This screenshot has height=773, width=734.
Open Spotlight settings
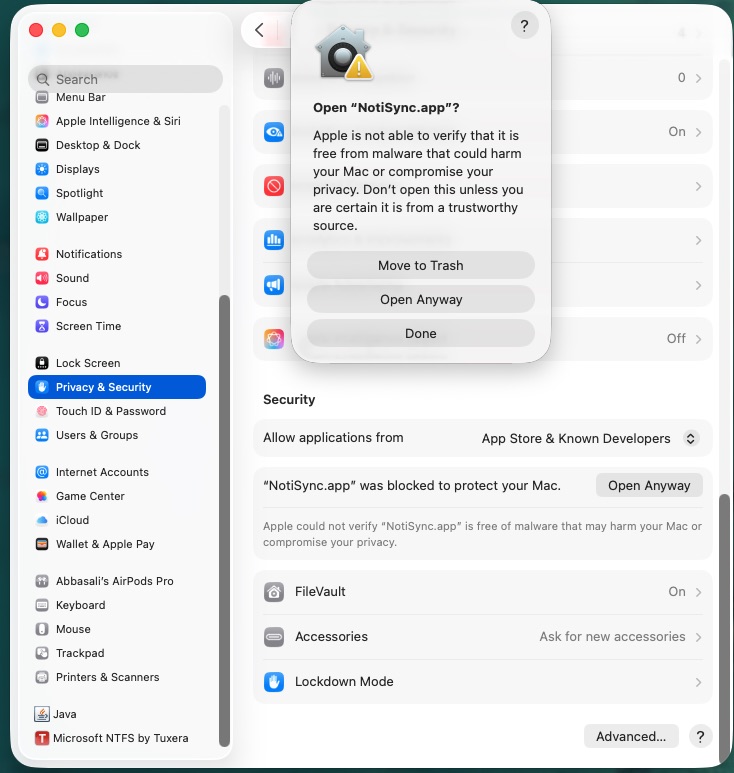[79, 193]
